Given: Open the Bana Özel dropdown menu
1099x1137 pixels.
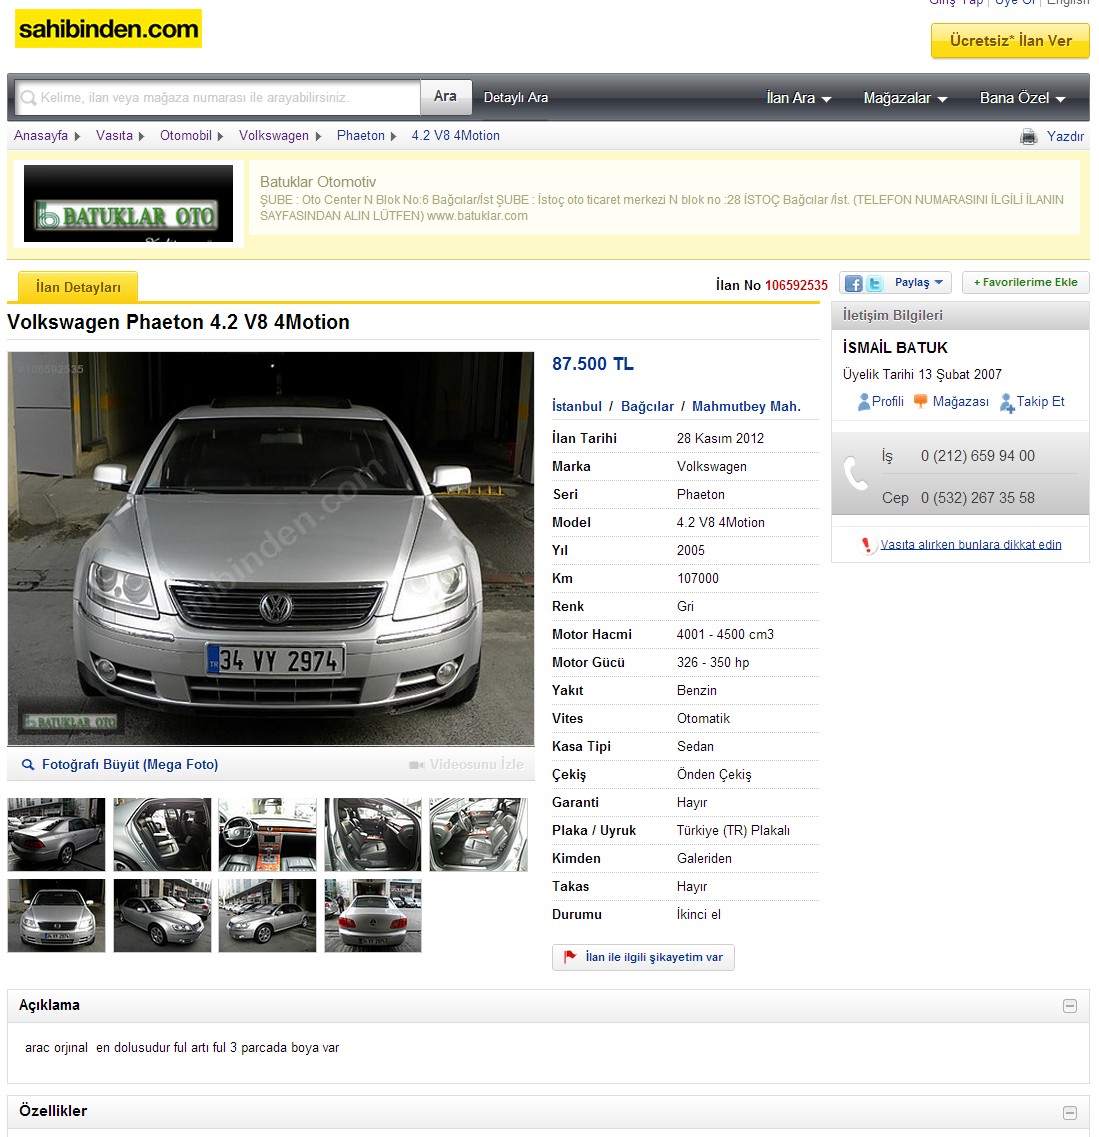Looking at the screenshot, I should pyautogui.click(x=1022, y=98).
